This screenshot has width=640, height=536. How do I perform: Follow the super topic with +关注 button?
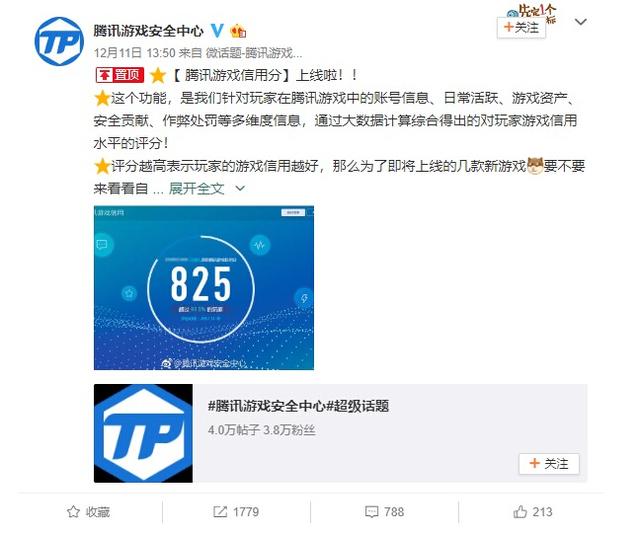point(549,464)
